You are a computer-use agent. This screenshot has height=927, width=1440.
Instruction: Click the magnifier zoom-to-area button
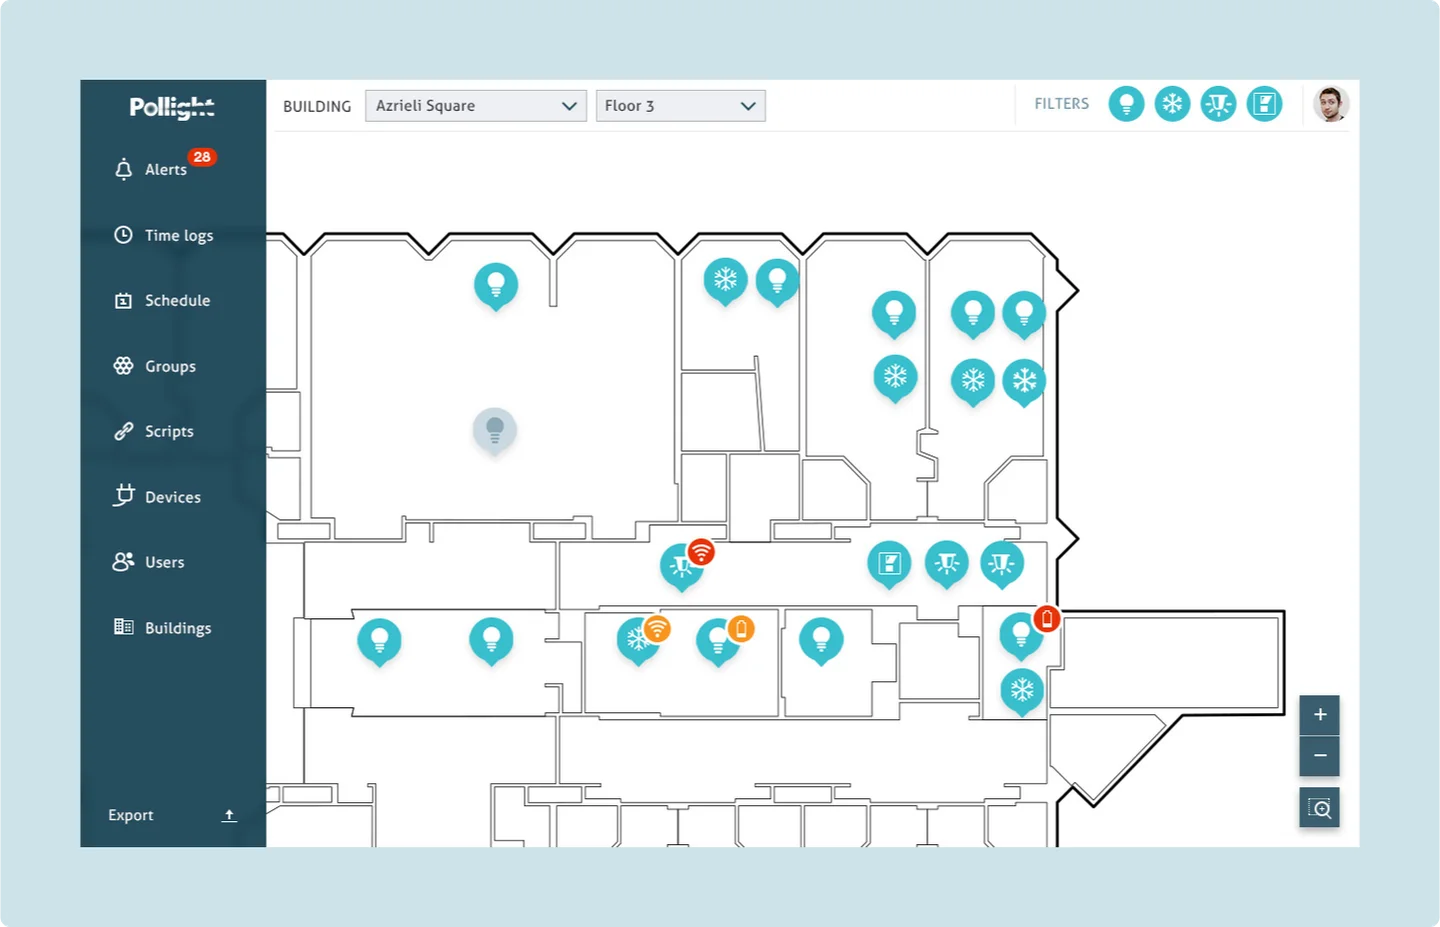[1320, 808]
